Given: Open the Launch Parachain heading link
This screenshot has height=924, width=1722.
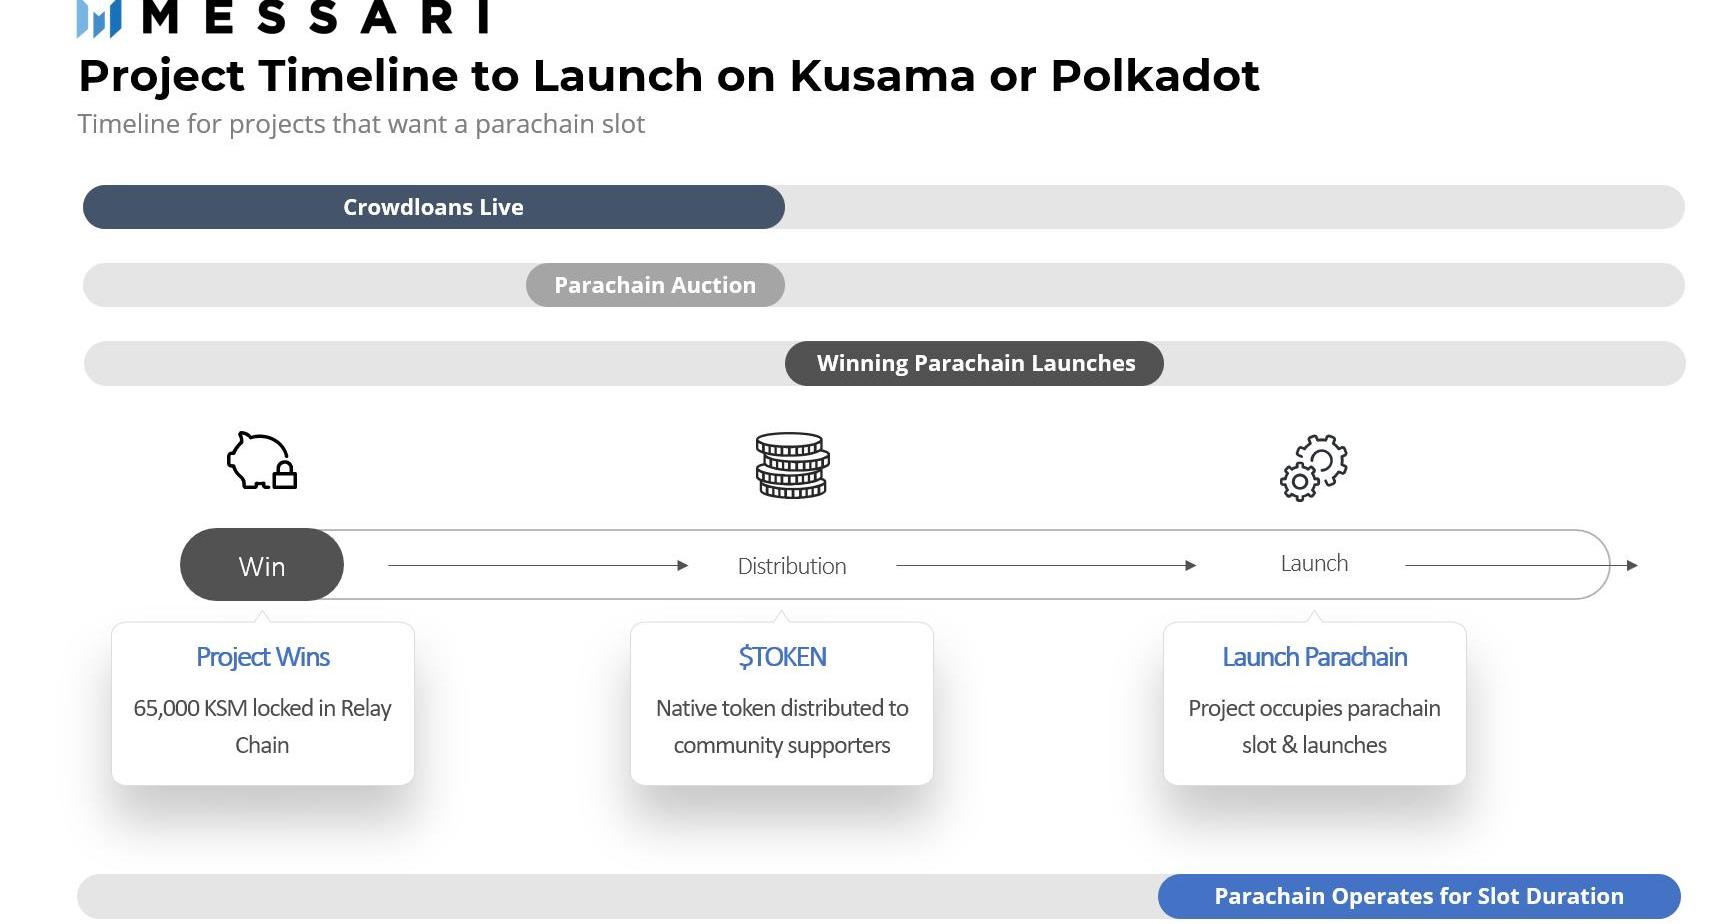Looking at the screenshot, I should [x=1314, y=657].
